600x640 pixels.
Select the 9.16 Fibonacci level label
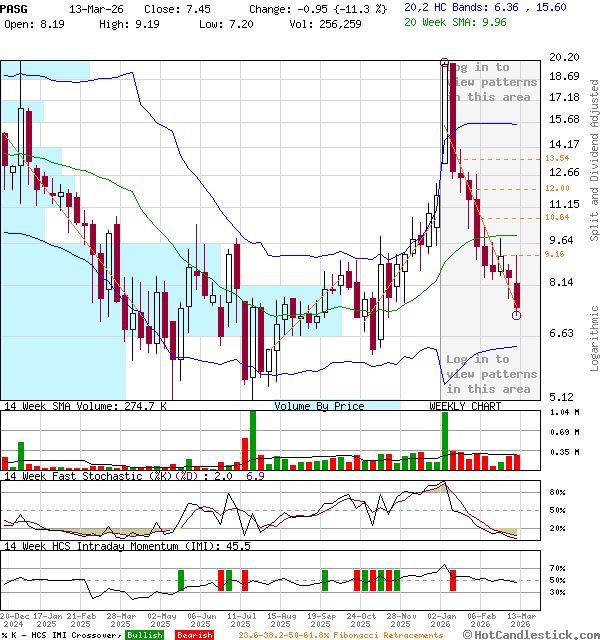555,255
